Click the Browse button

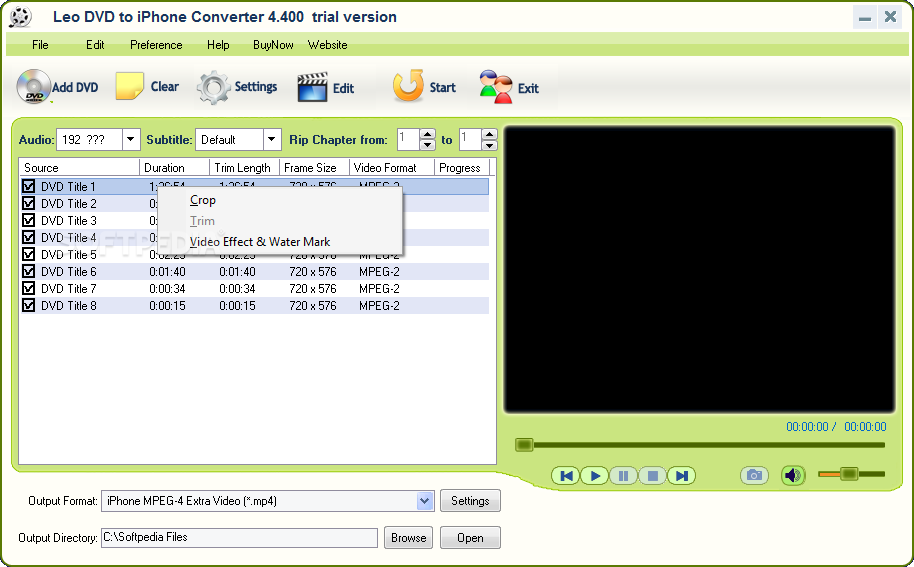(408, 537)
